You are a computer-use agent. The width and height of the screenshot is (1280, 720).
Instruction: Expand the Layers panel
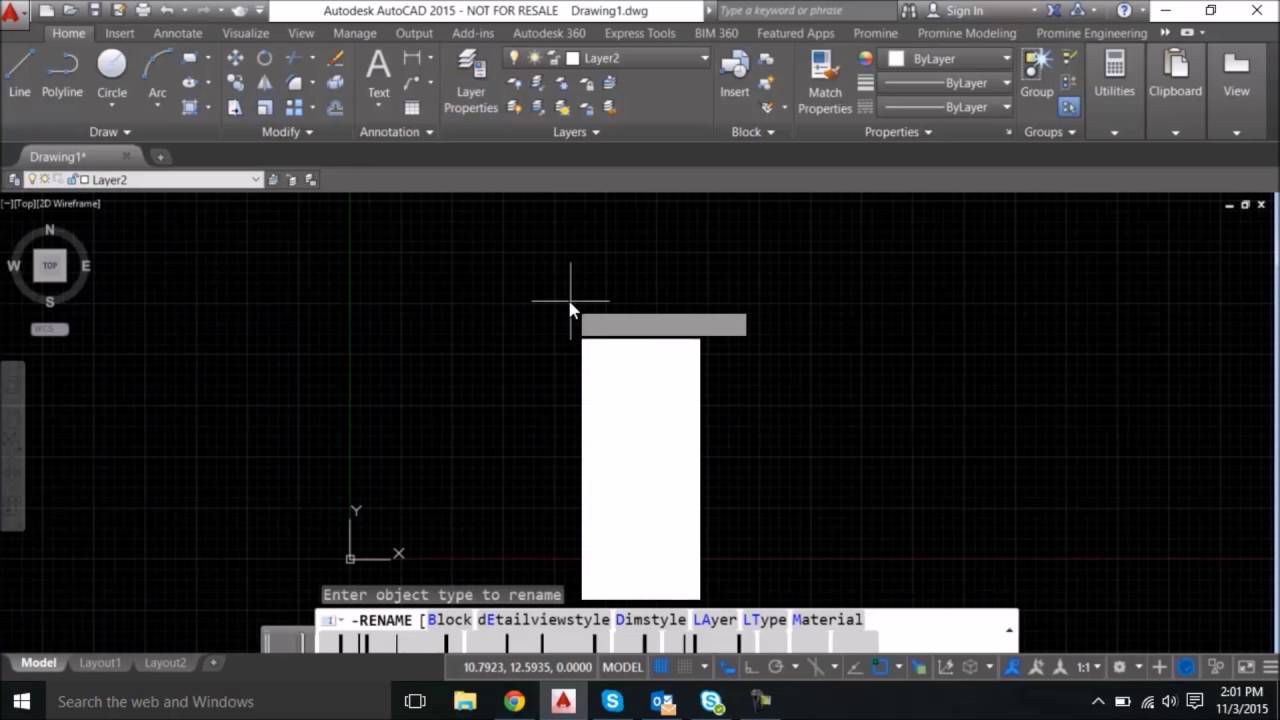point(576,132)
